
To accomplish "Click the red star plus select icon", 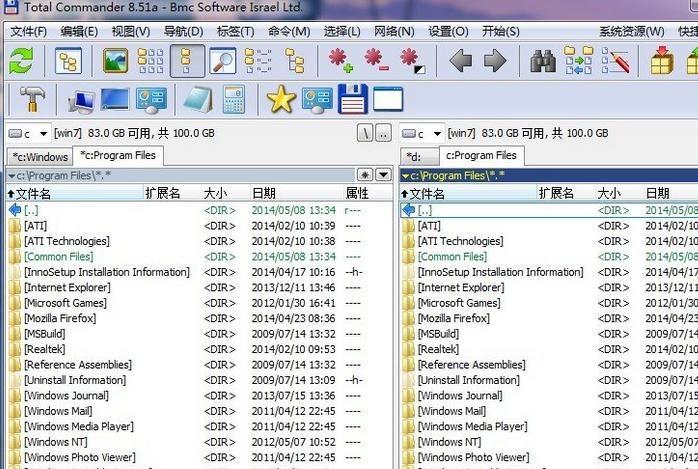I will [341, 61].
